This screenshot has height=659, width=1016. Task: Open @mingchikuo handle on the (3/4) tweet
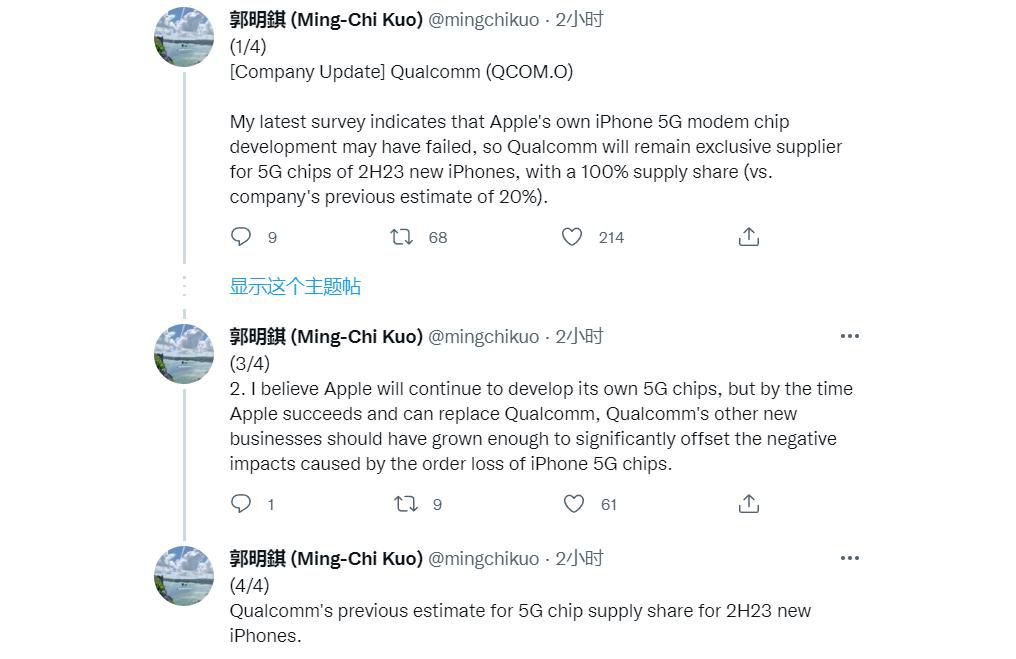coord(483,337)
